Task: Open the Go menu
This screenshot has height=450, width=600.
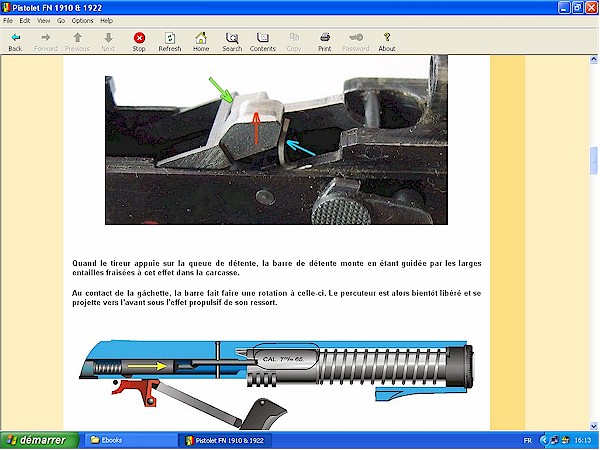Action: click(x=60, y=20)
